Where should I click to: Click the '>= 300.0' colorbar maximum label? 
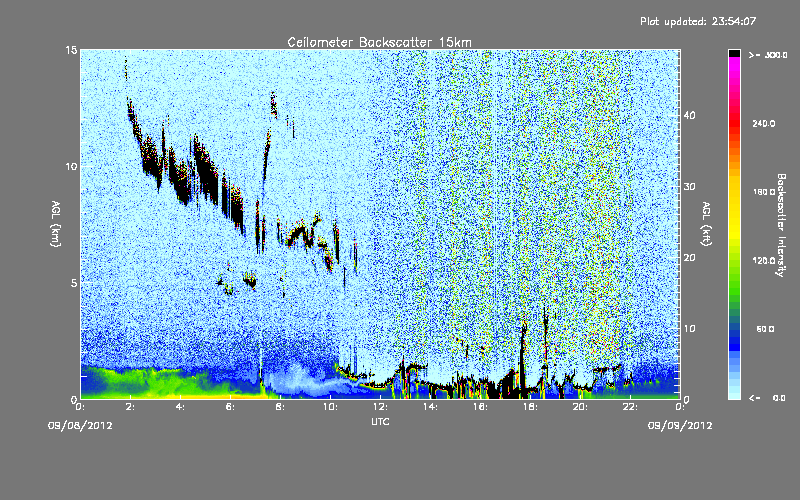point(768,55)
